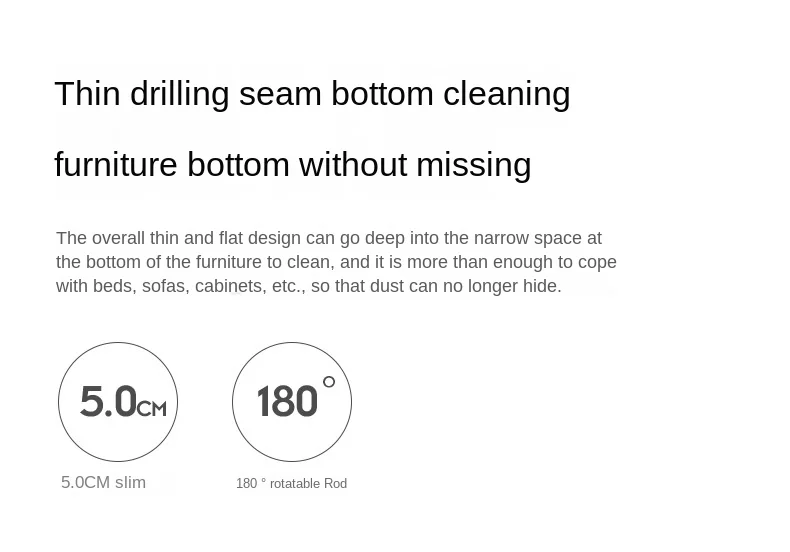Click the word "cleaning" in the heading
Viewport: 790px width, 552px height.
pyautogui.click(x=506, y=96)
